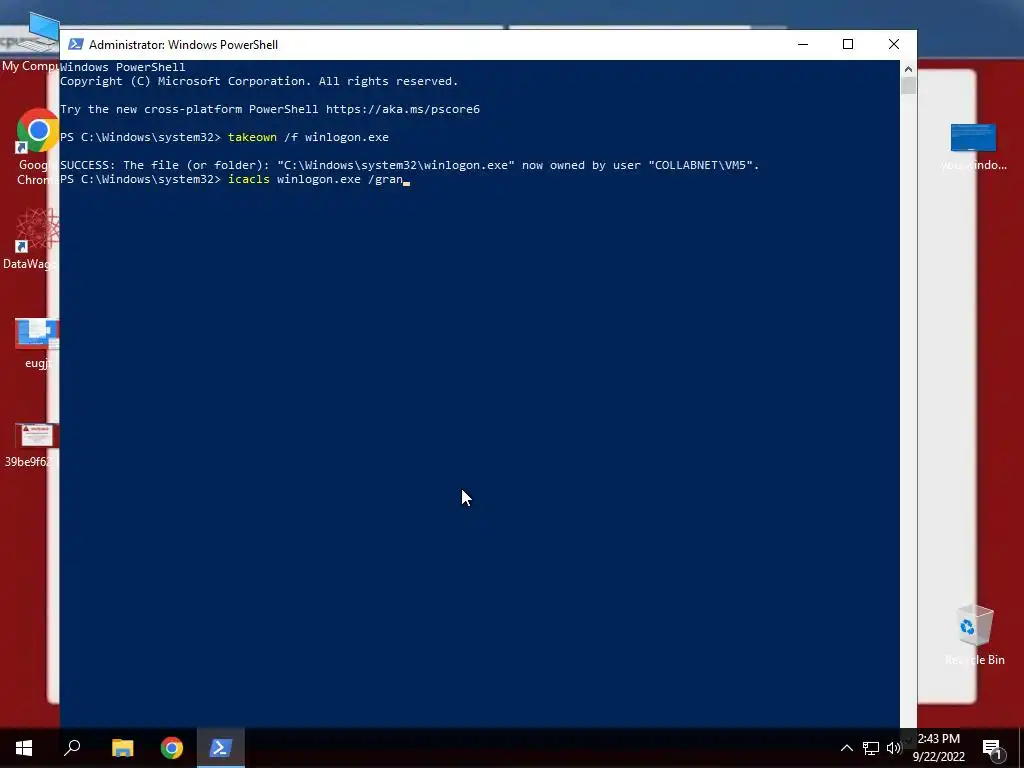Select Google Chrome desktop shortcut
This screenshot has height=768, width=1024.
(x=38, y=148)
